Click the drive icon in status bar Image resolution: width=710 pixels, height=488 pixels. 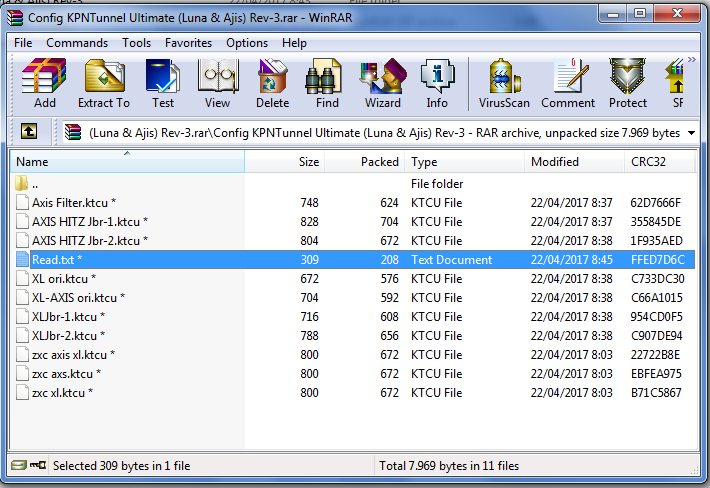click(x=19, y=465)
